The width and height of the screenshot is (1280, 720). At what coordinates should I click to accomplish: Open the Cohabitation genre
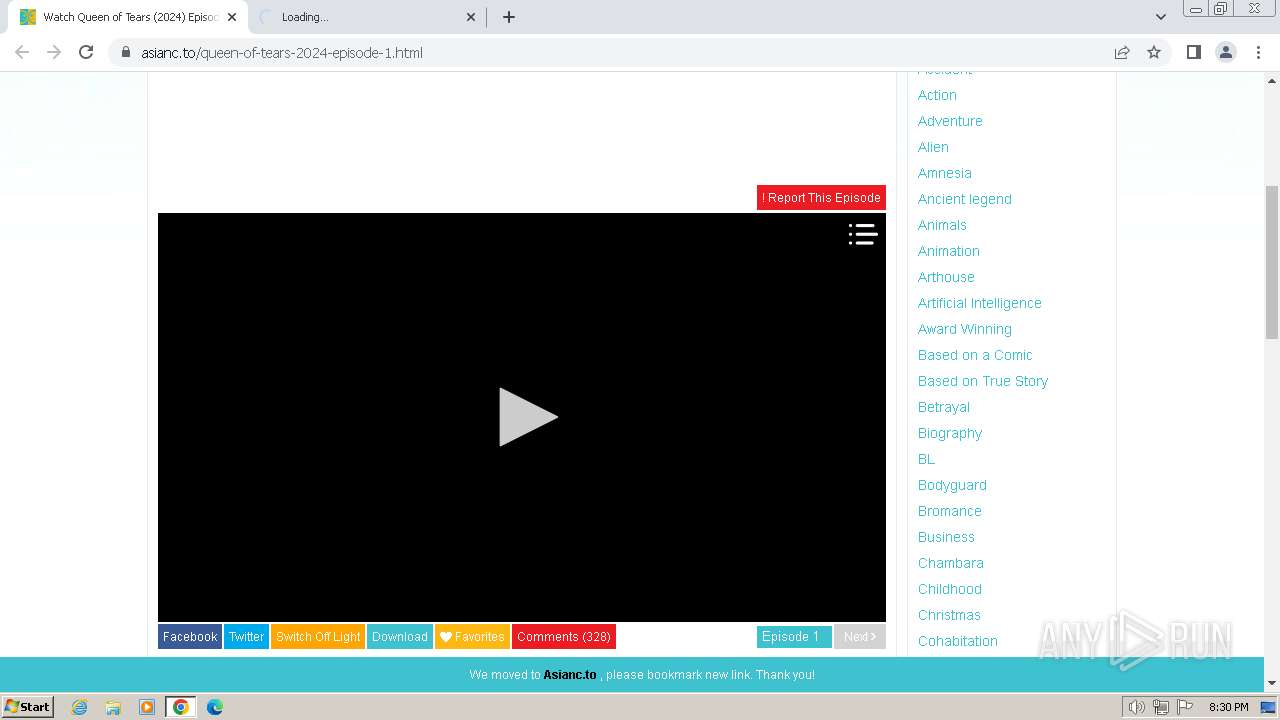tap(958, 641)
